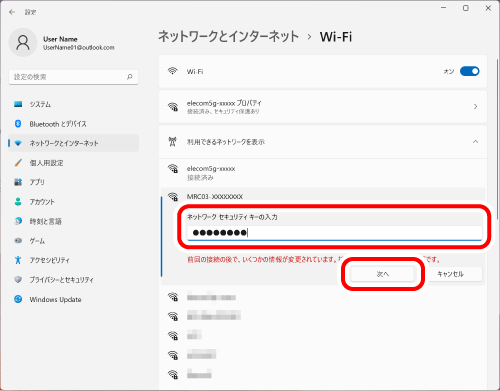Click the 設定の検索 search box
The width and height of the screenshot is (500, 391).
coord(73,77)
